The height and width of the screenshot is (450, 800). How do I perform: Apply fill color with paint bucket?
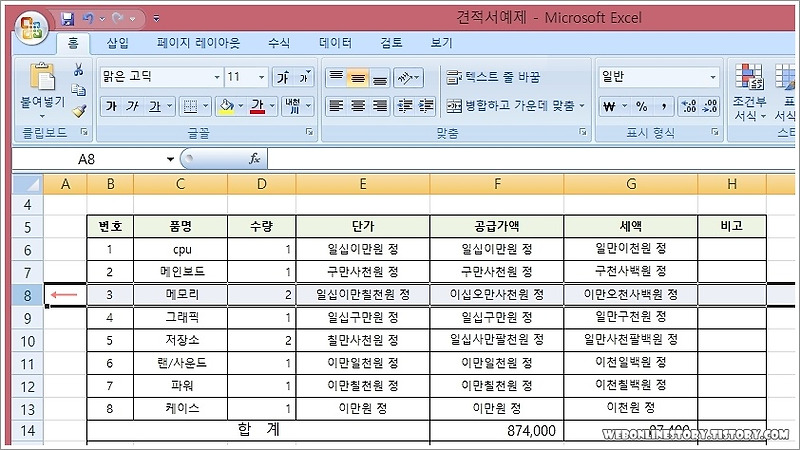(226, 106)
